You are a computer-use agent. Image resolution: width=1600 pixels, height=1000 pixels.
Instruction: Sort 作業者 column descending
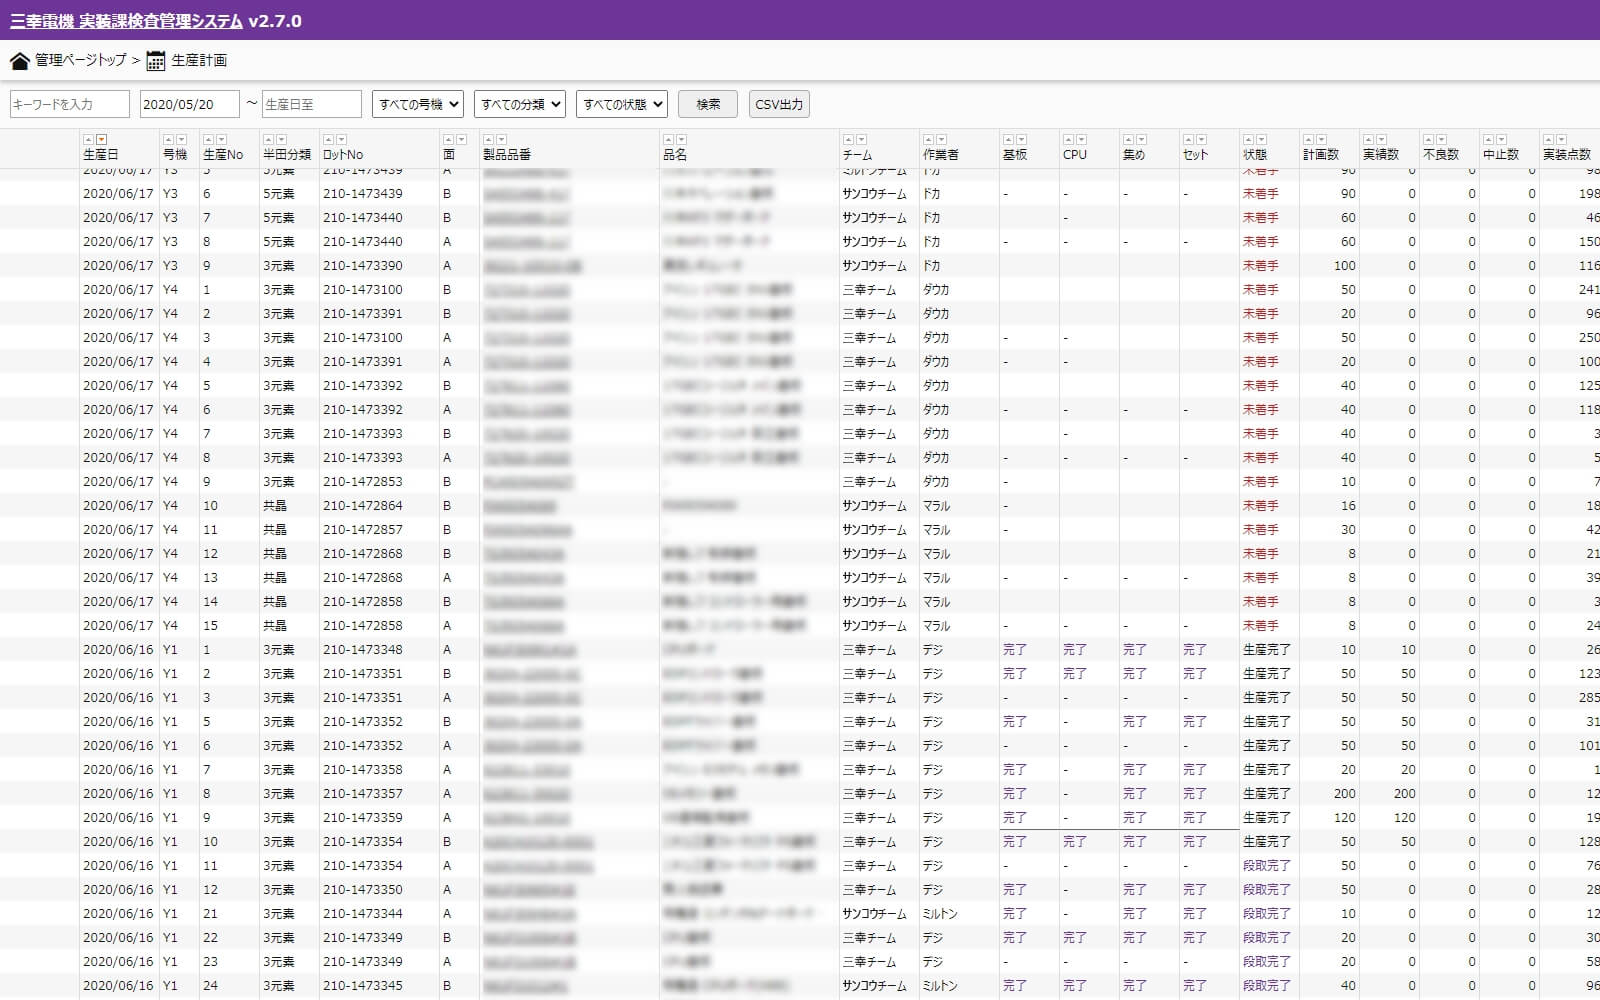[x=941, y=140]
